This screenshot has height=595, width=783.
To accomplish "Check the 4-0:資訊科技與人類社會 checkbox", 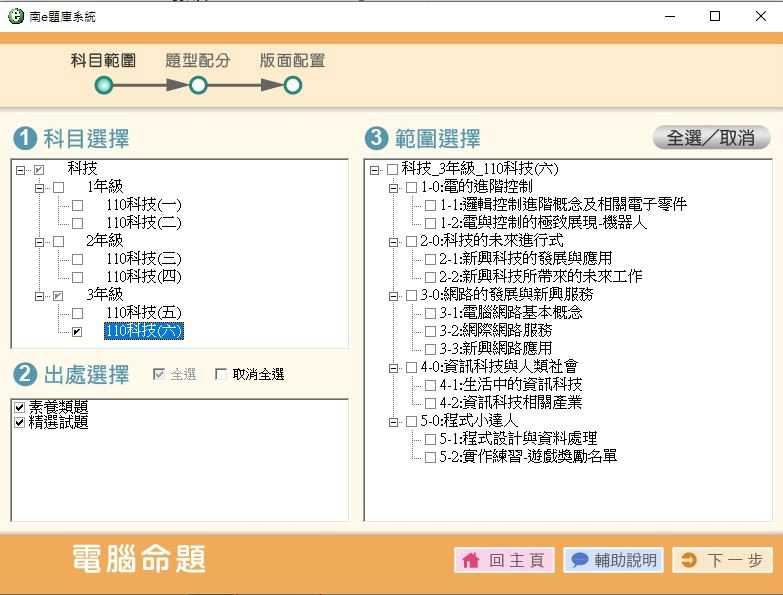I will tap(411, 367).
